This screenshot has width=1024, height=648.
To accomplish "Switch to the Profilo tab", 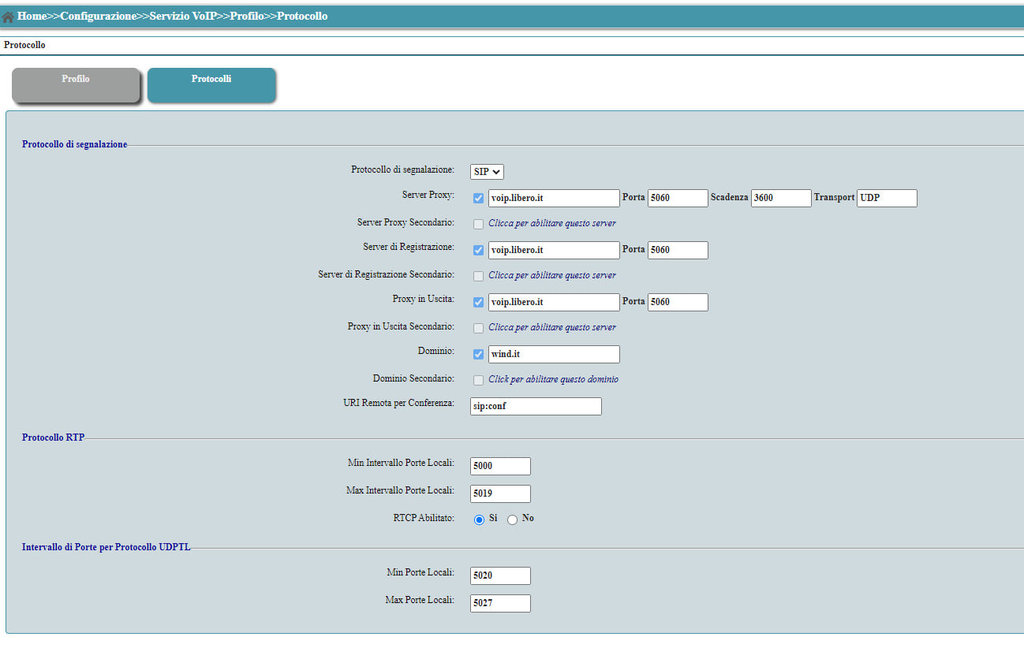I will (76, 85).
